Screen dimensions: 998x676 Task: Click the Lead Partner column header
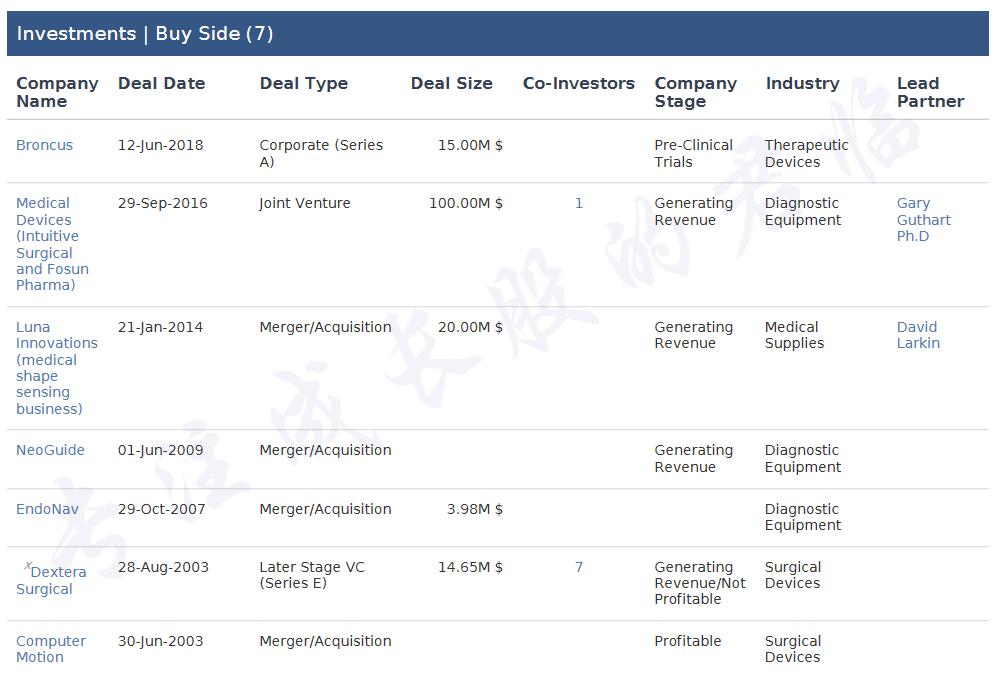[930, 92]
